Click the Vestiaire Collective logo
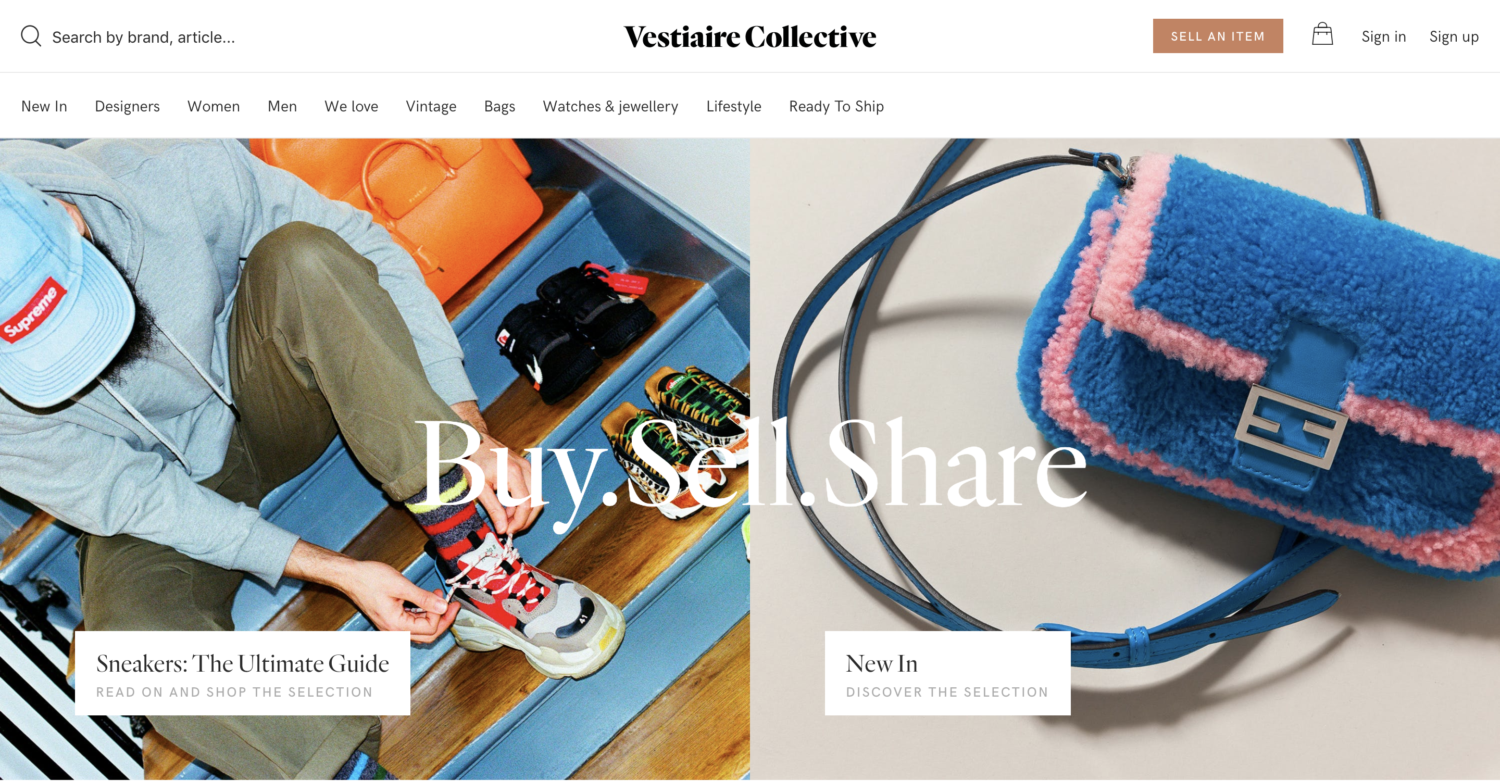The width and height of the screenshot is (1500, 781). [x=750, y=37]
